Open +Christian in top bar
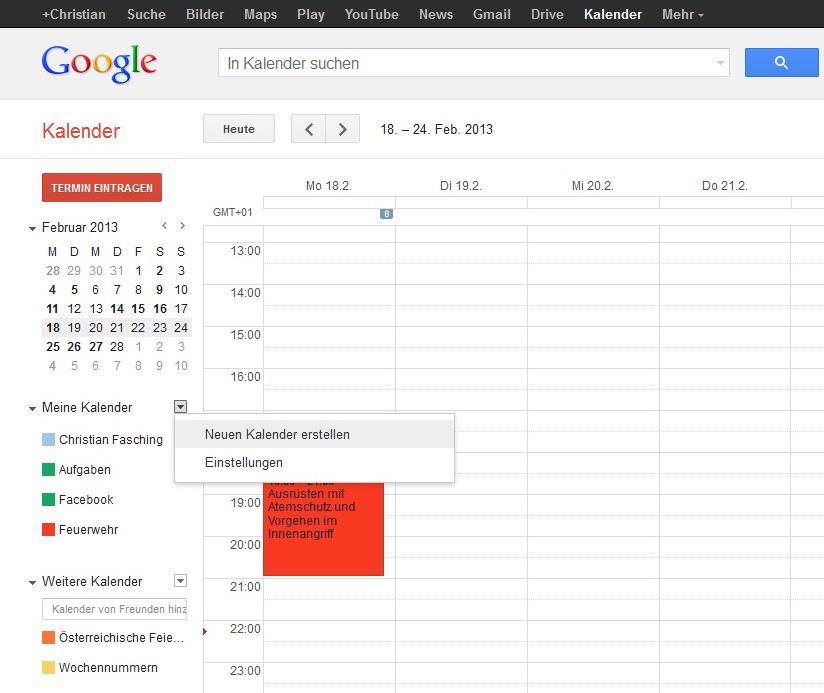This screenshot has width=824, height=693. pos(74,14)
